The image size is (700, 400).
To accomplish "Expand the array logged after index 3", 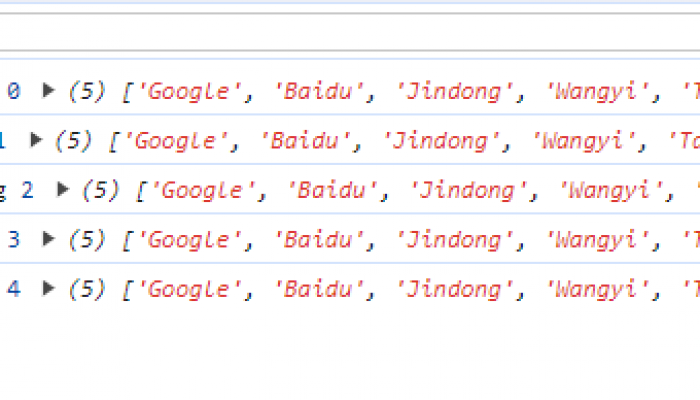I will pyautogui.click(x=48, y=239).
